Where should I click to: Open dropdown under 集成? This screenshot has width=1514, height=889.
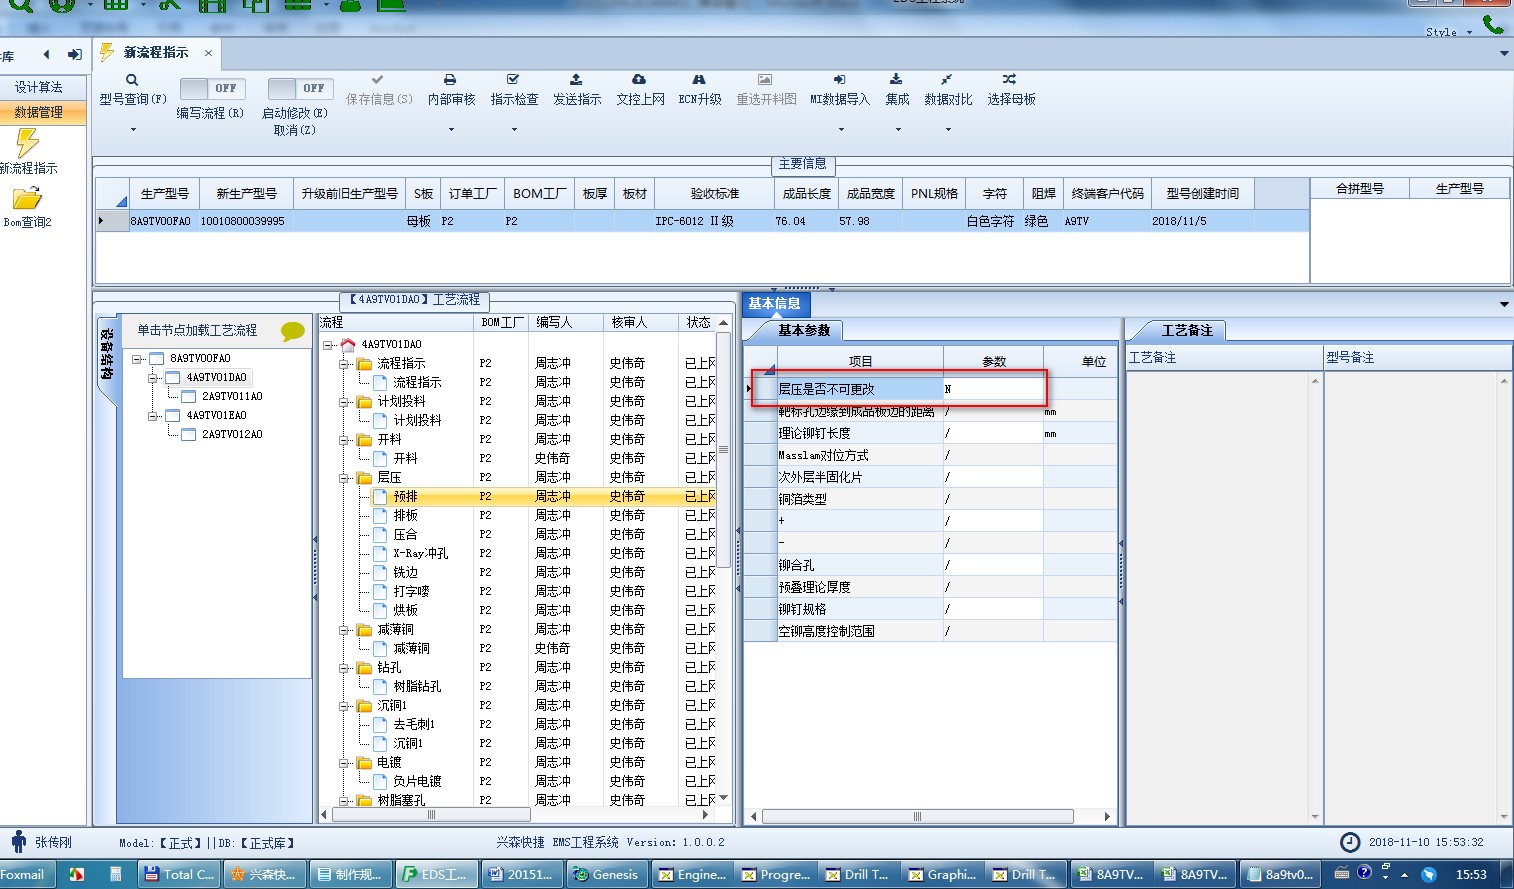[897, 129]
